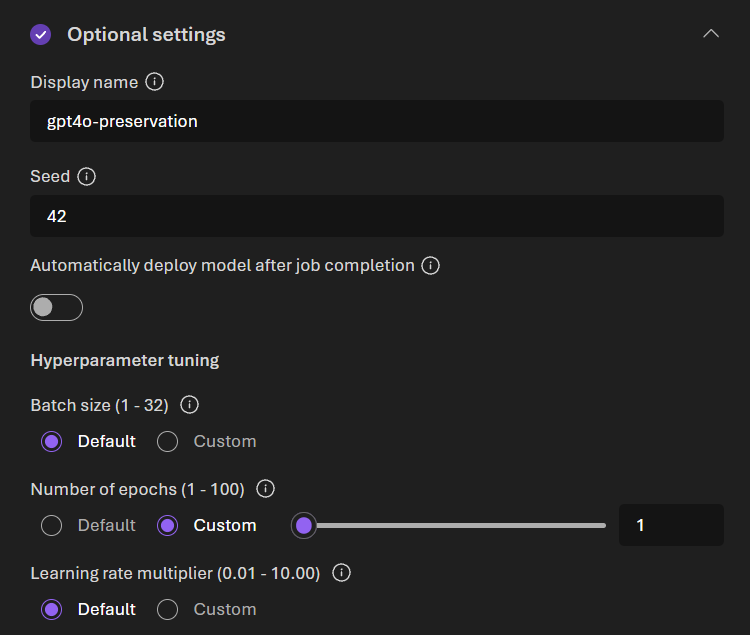Select Default radio for Learning rate multiplier
The image size is (750, 635).
[x=52, y=610]
